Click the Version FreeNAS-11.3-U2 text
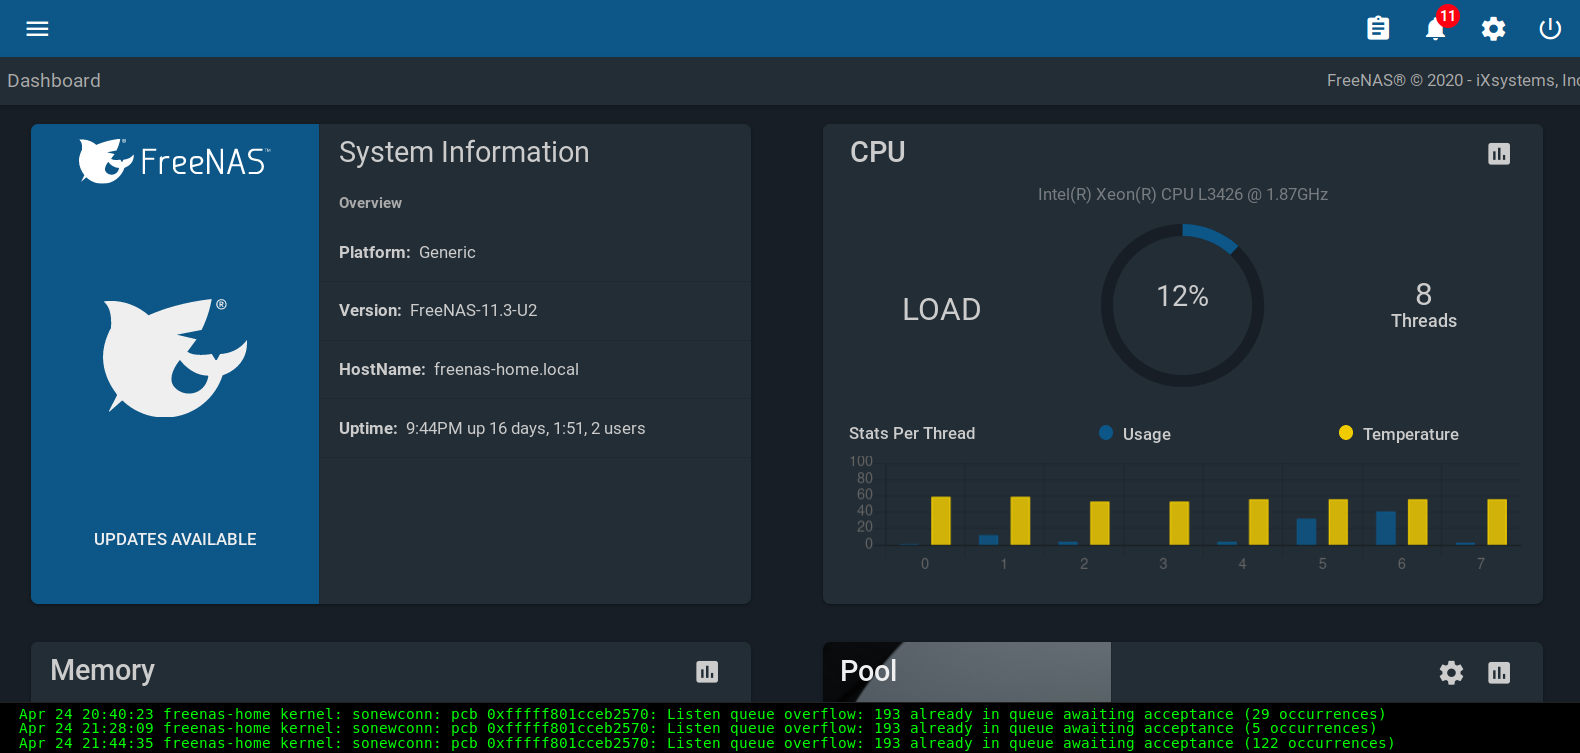 (x=438, y=311)
